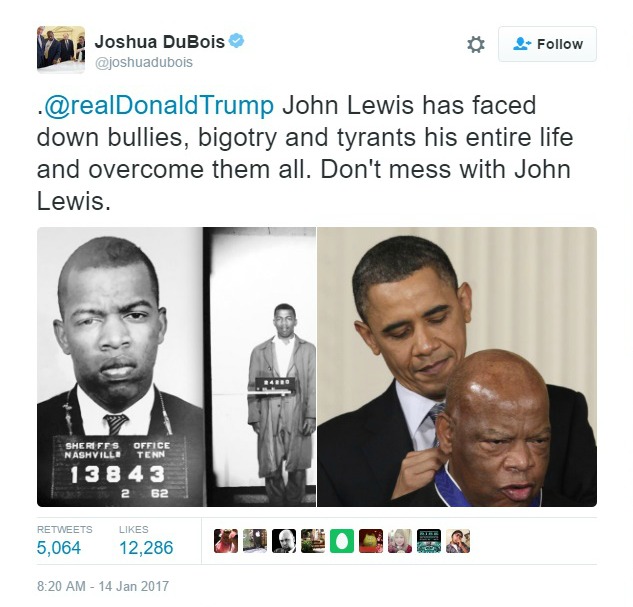This screenshot has width=633, height=607.
Task: Open the green egg avatar
Action: pyautogui.click(x=342, y=541)
